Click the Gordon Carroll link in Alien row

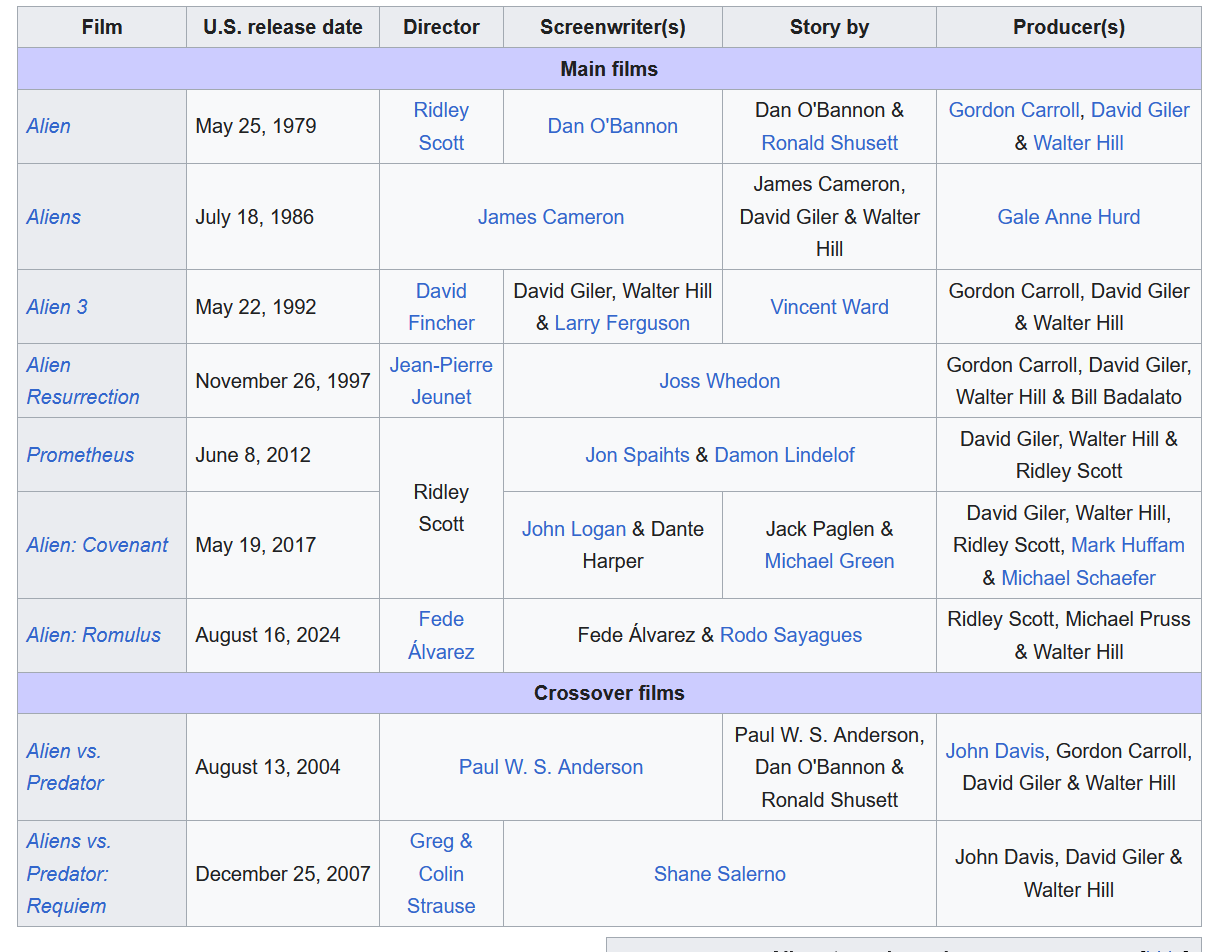[x=1014, y=110]
